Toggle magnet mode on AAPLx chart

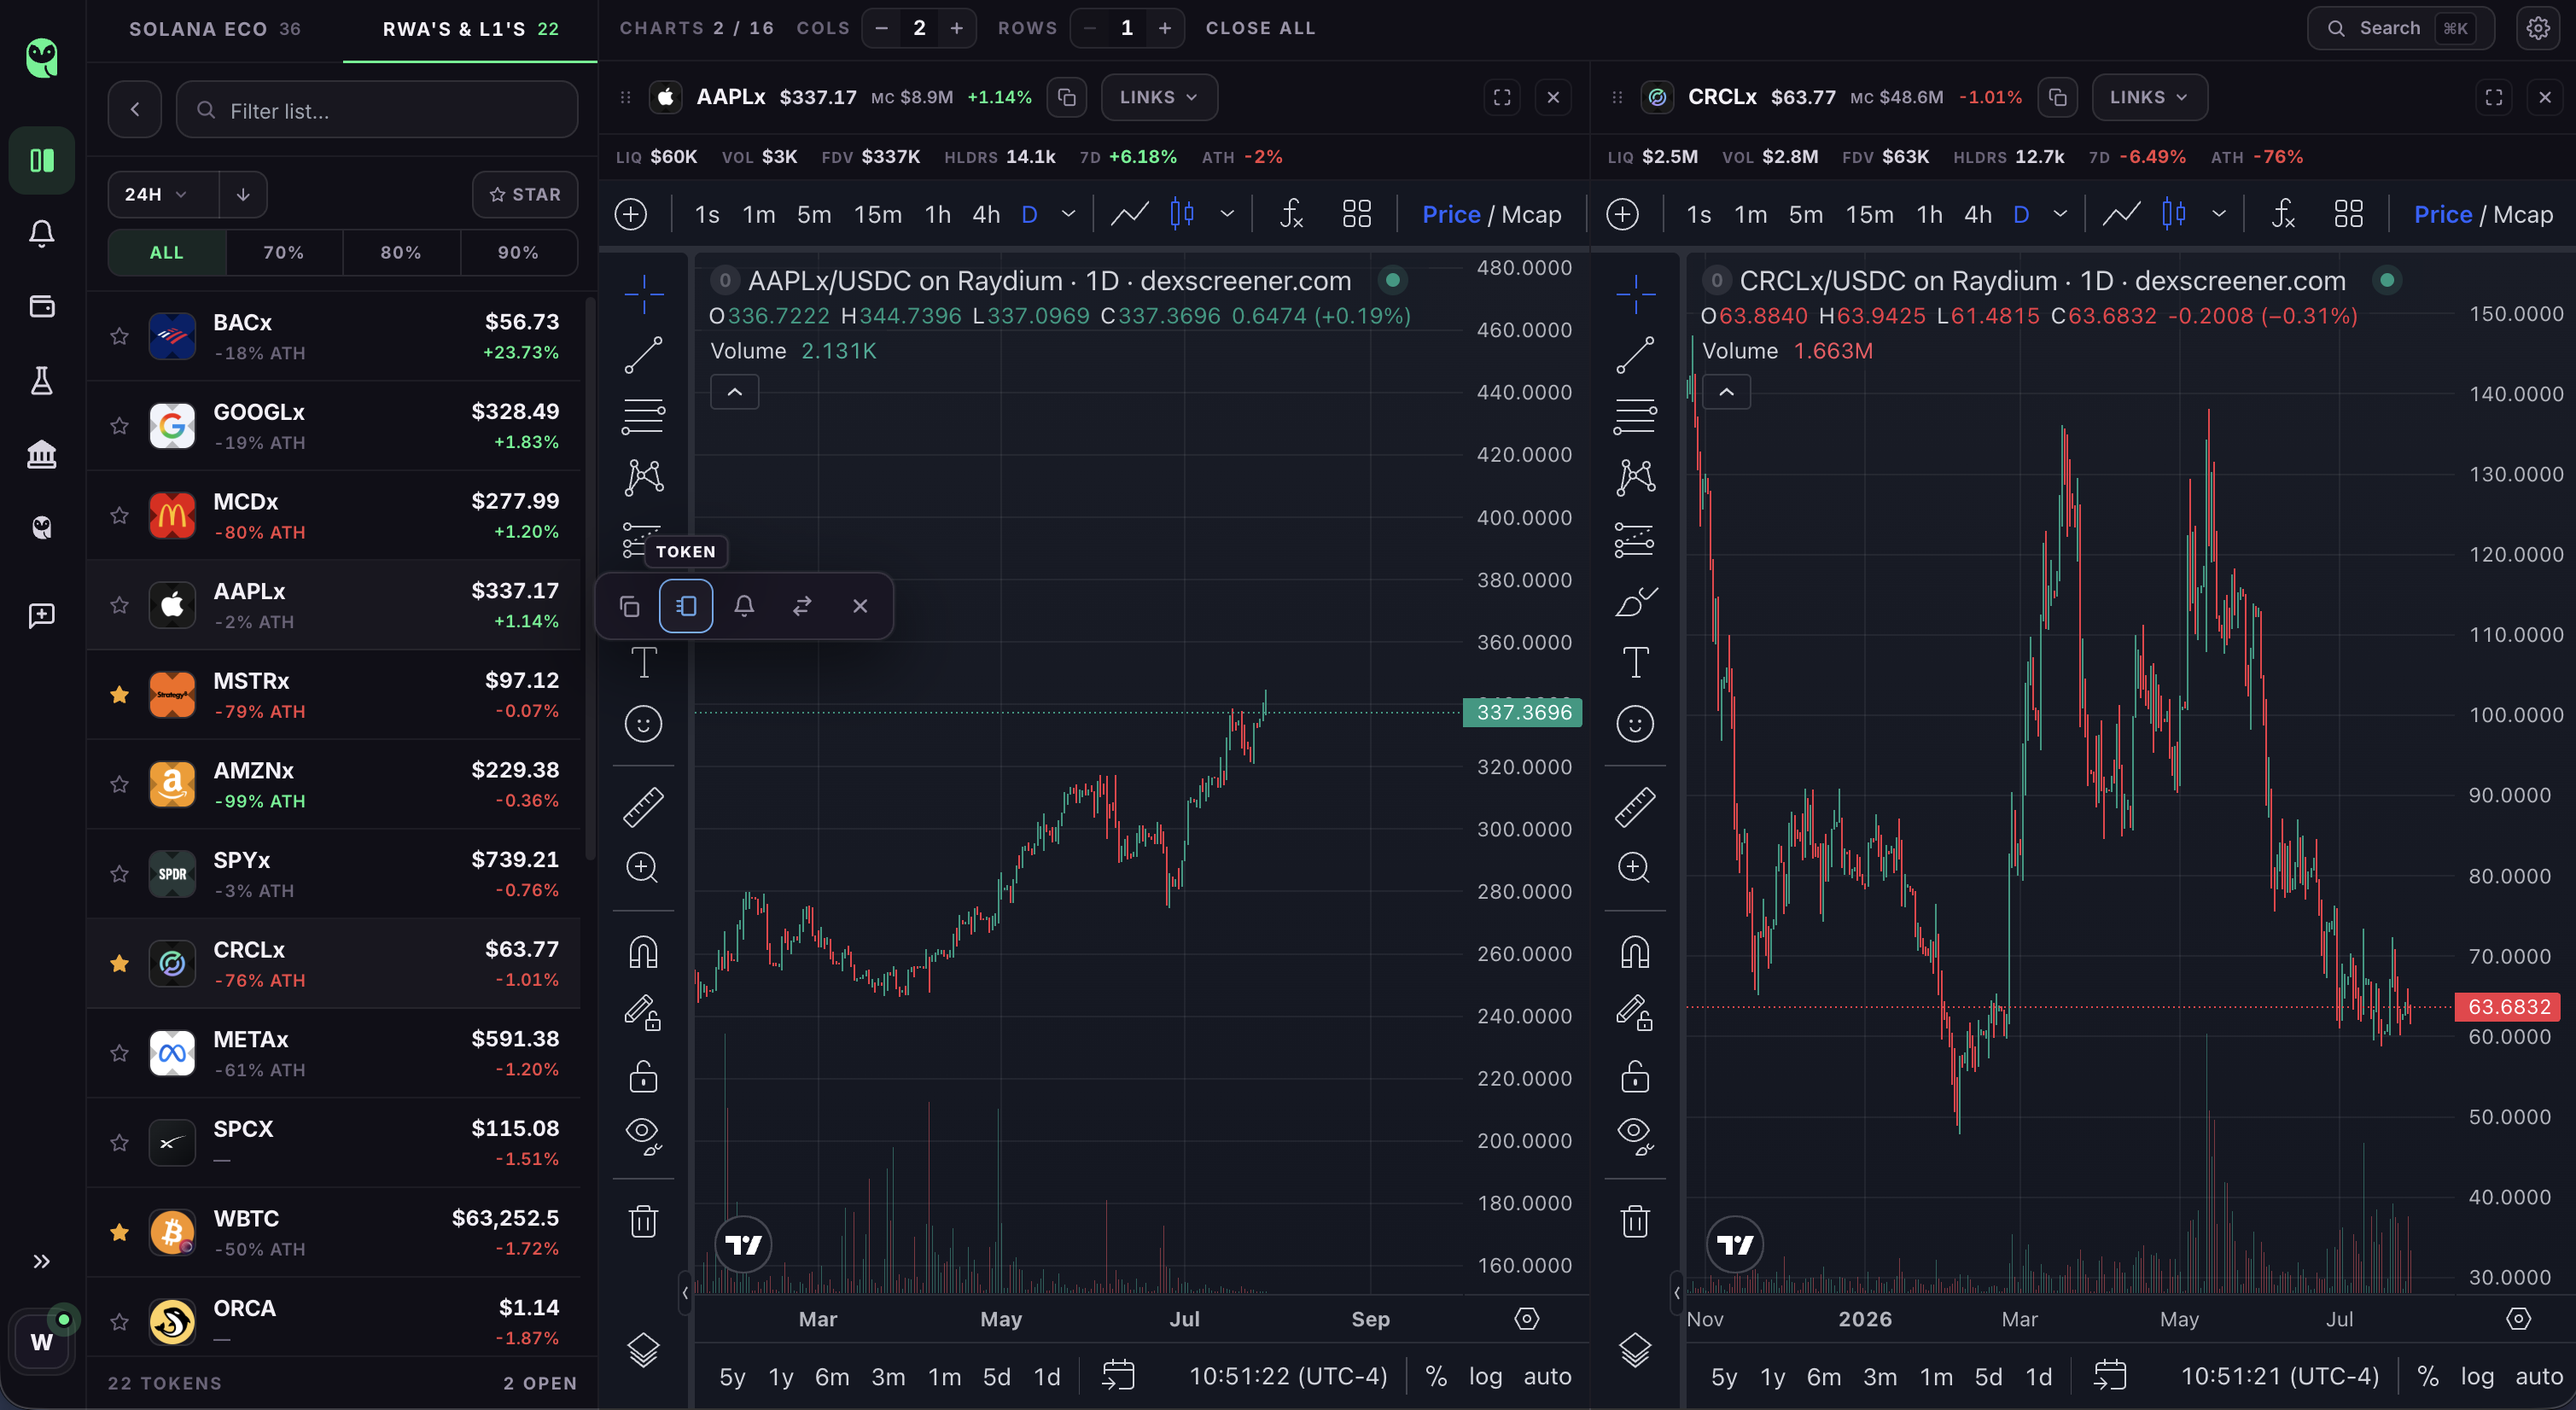[643, 952]
